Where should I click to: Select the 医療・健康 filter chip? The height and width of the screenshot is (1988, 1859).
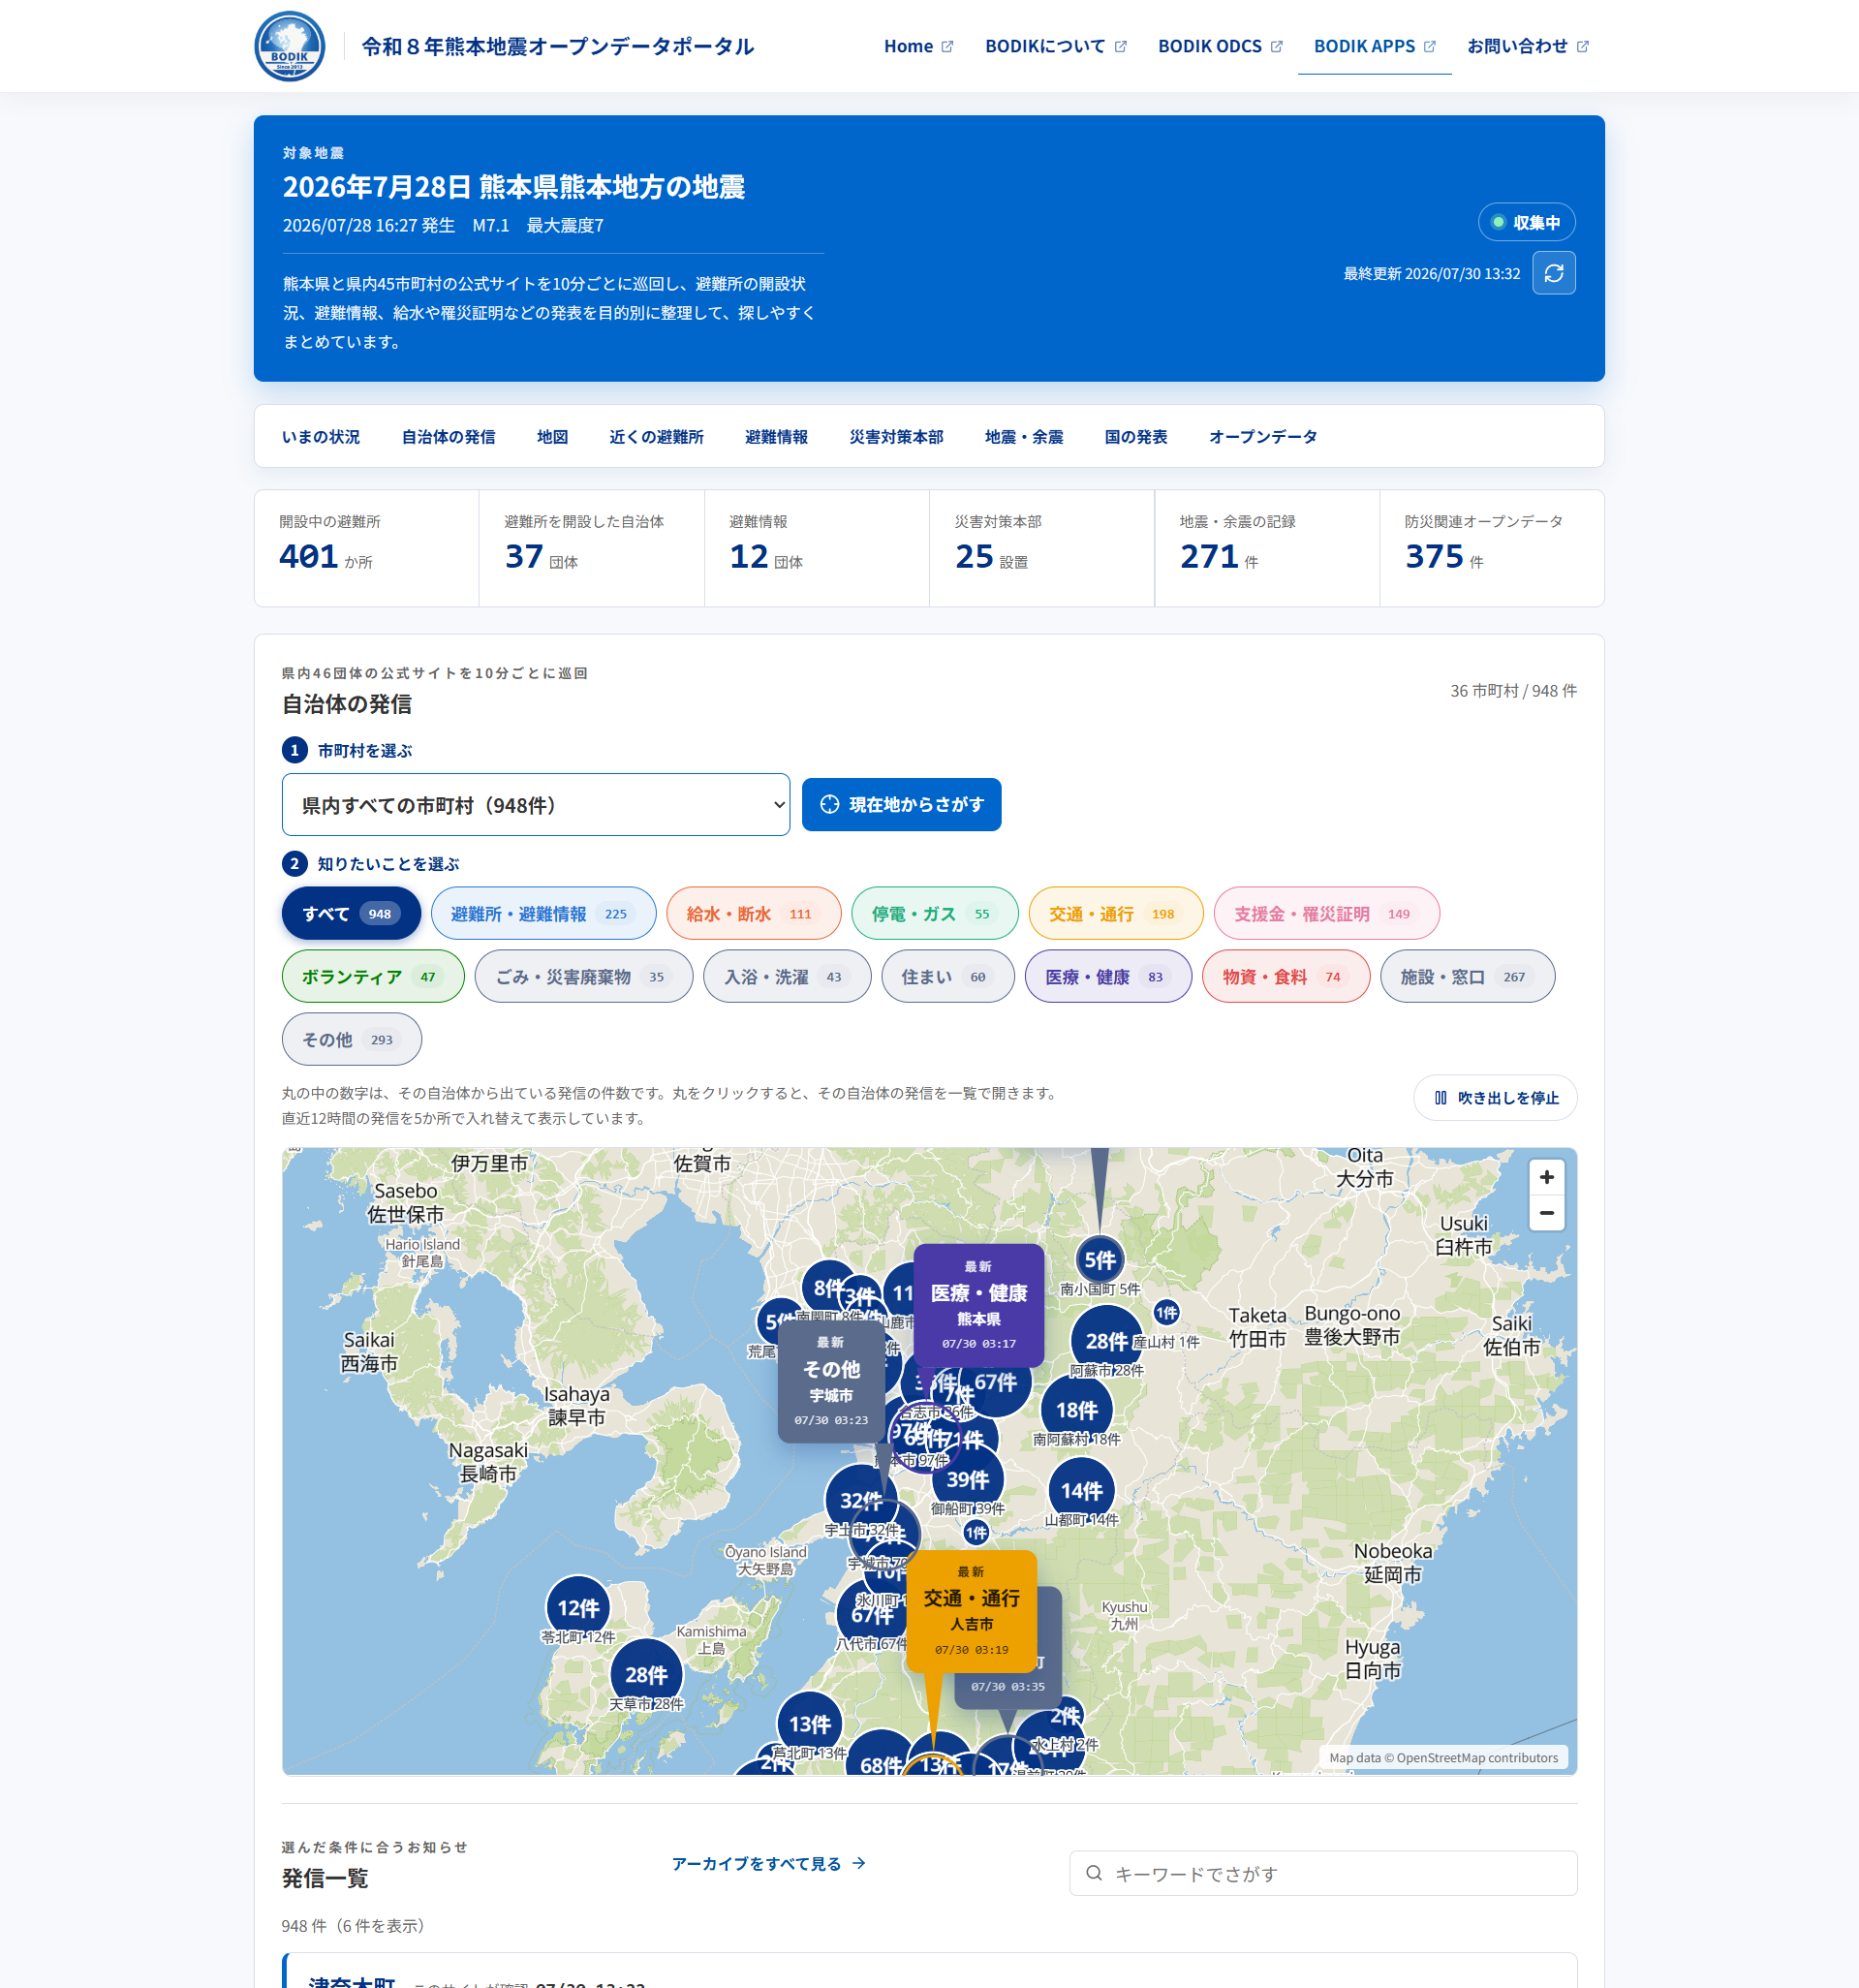pyautogui.click(x=1107, y=976)
